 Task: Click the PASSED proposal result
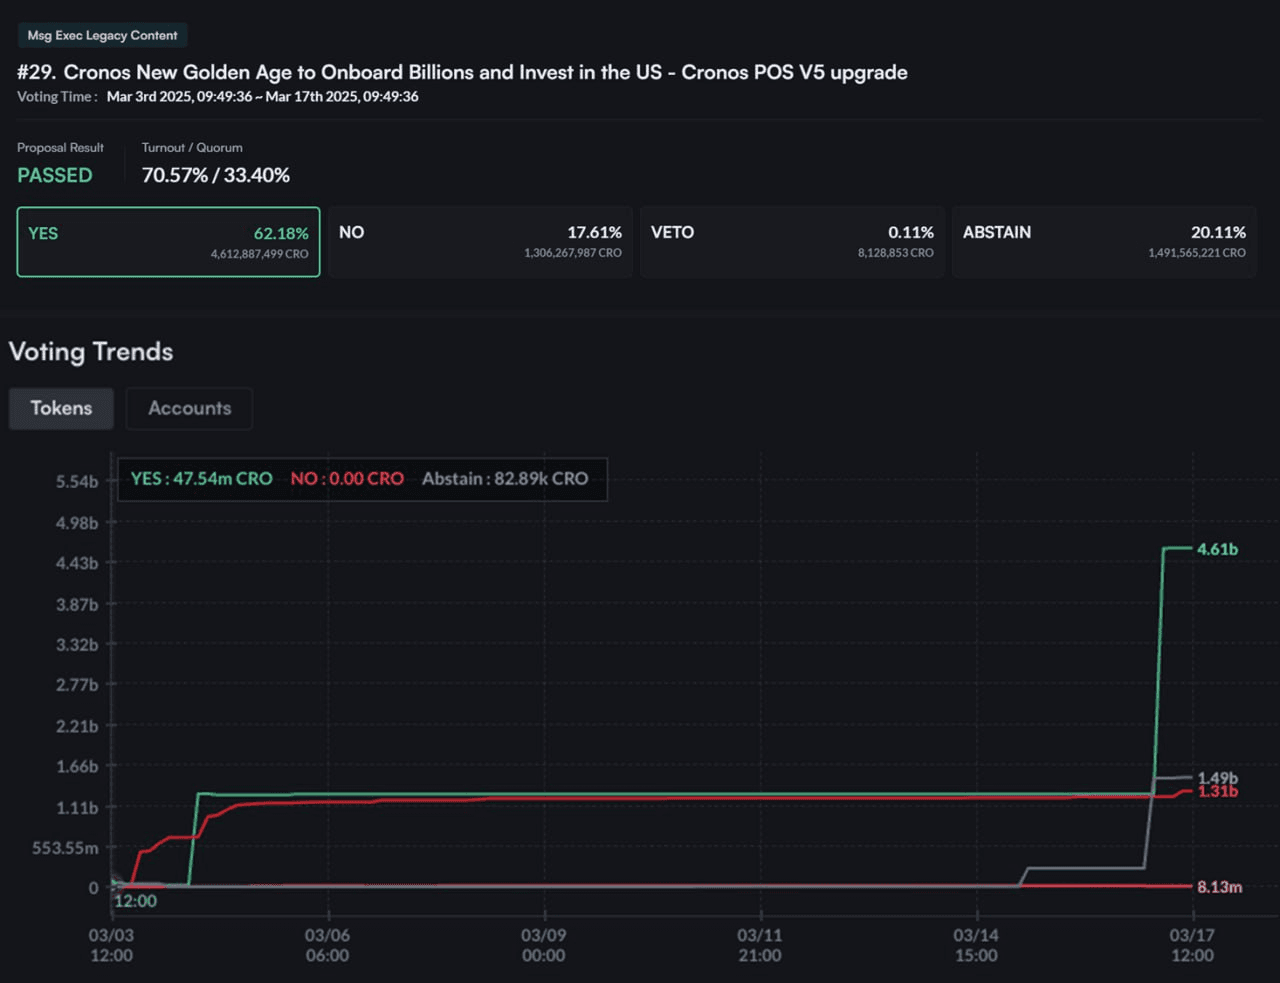55,175
